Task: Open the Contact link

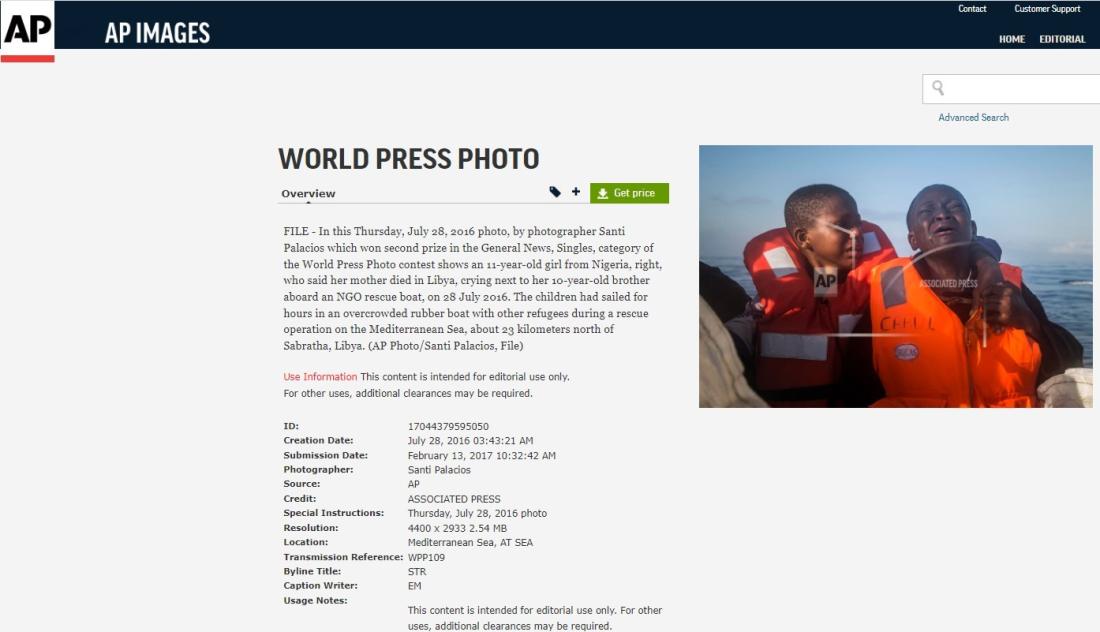Action: 972,8
